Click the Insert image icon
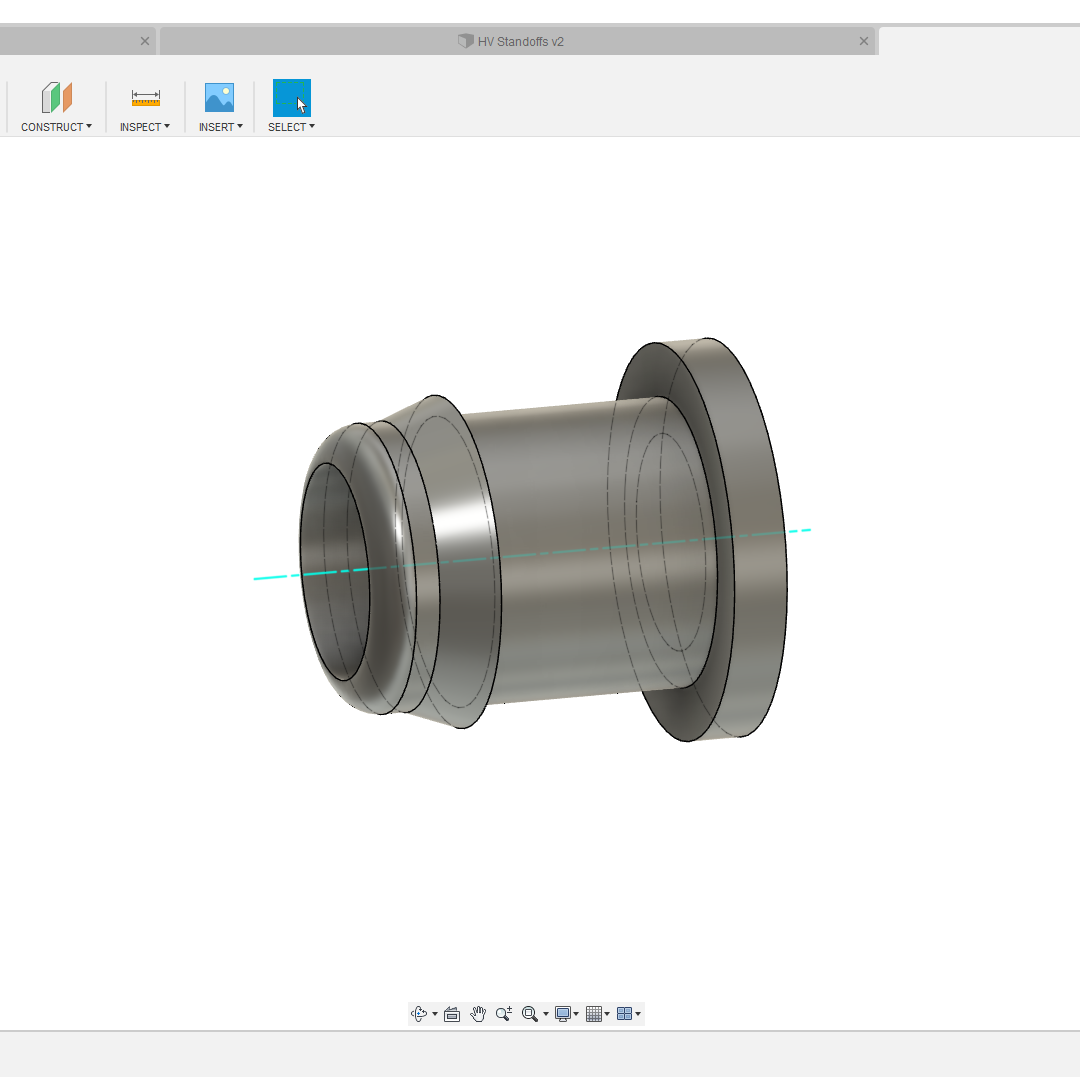The width and height of the screenshot is (1080, 1077). (219, 98)
